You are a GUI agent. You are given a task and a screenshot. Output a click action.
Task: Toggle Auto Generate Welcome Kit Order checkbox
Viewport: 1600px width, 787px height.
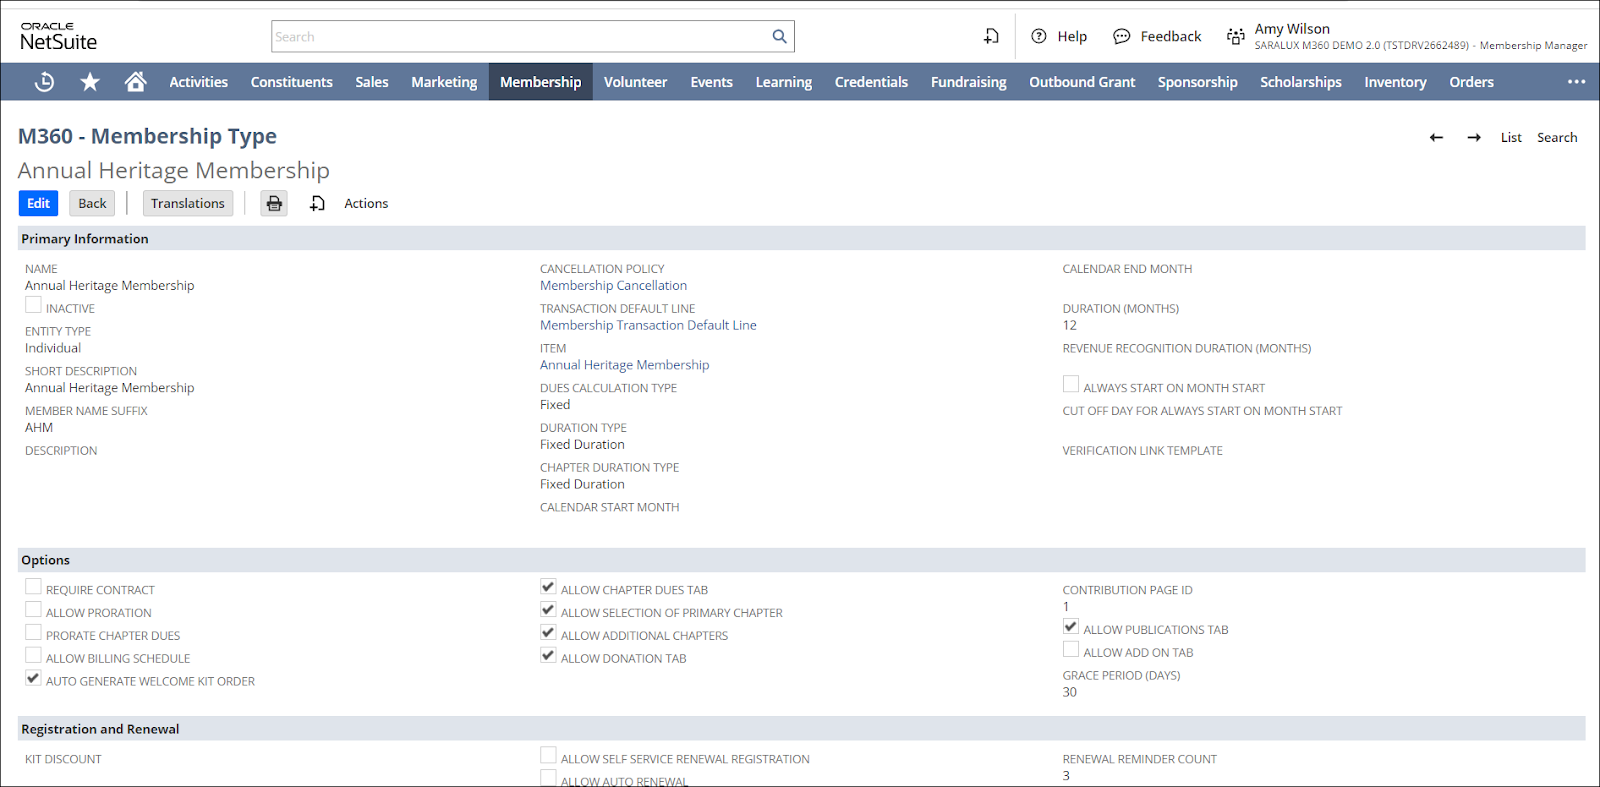[x=34, y=678]
